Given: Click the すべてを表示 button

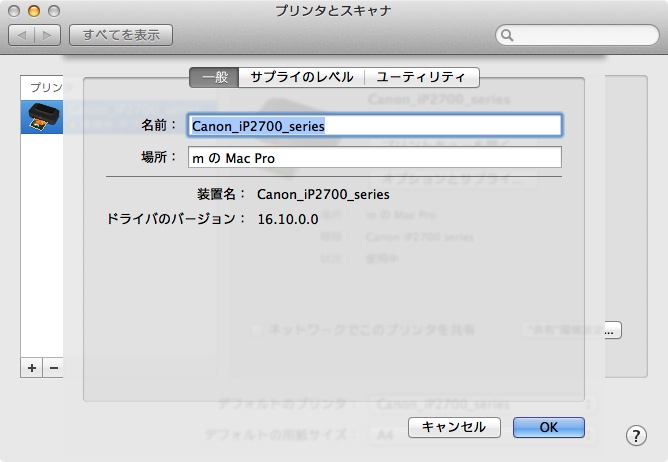Looking at the screenshot, I should 121,35.
